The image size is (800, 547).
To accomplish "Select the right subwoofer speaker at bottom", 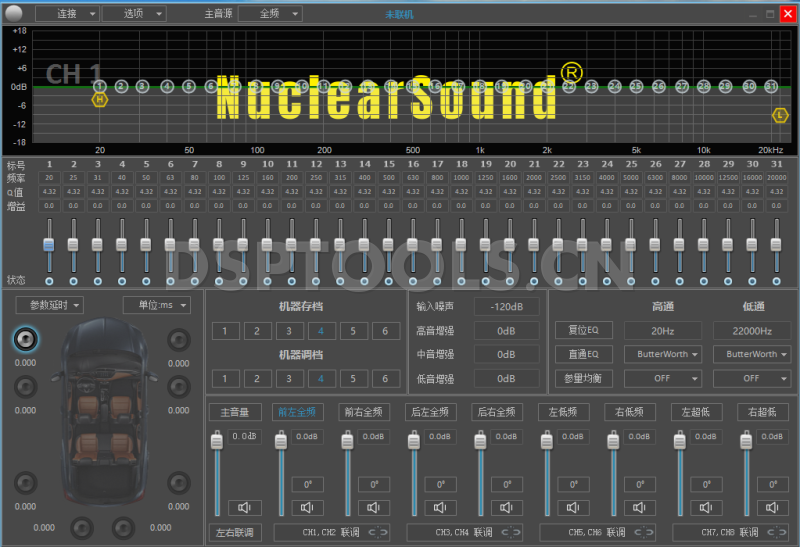I will [x=123, y=528].
